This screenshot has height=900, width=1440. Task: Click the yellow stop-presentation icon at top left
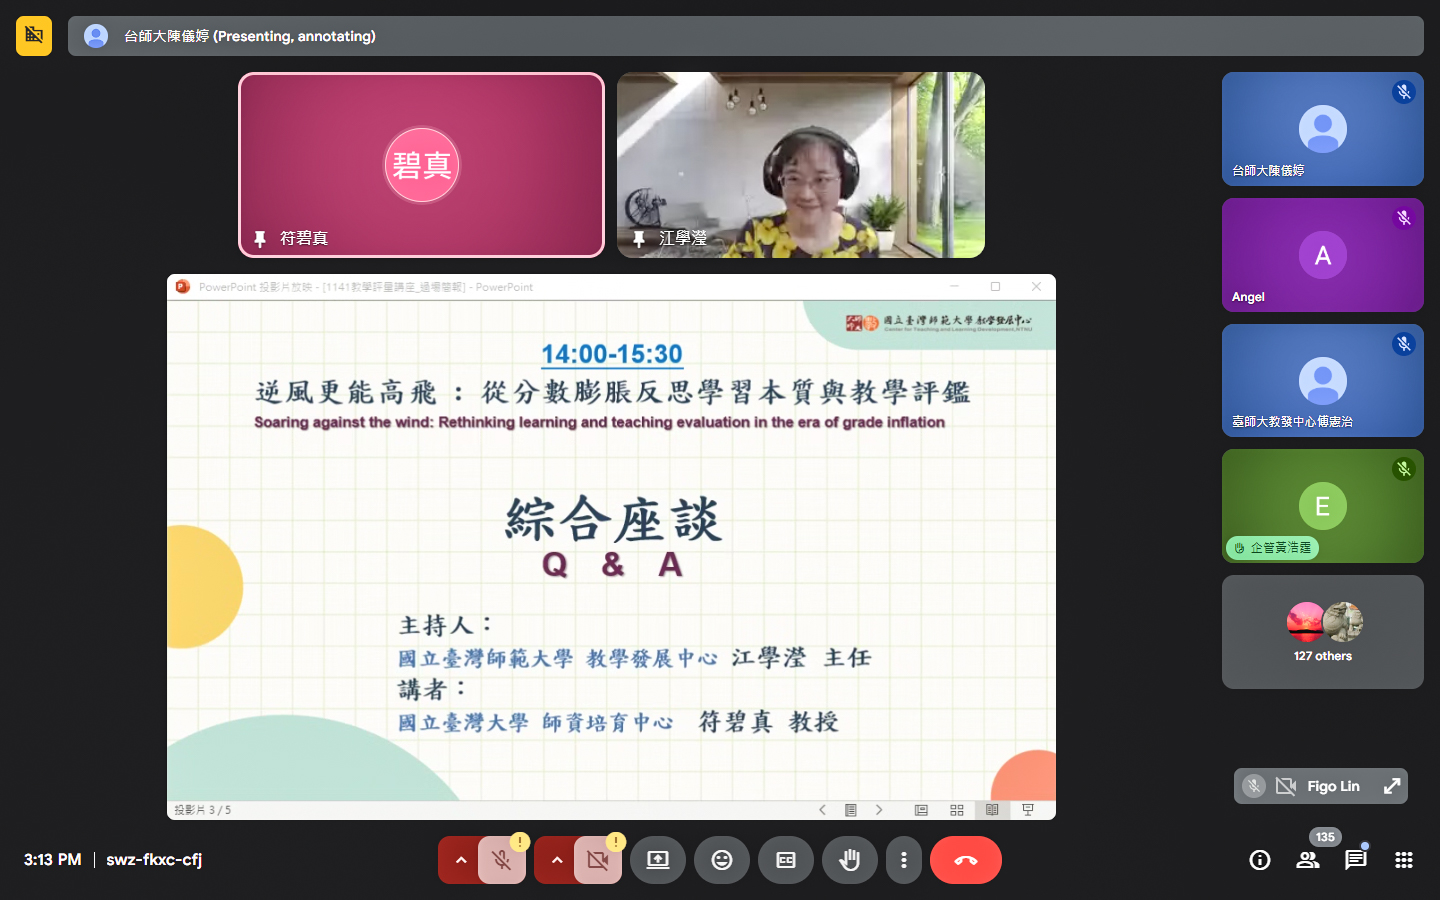click(x=34, y=36)
